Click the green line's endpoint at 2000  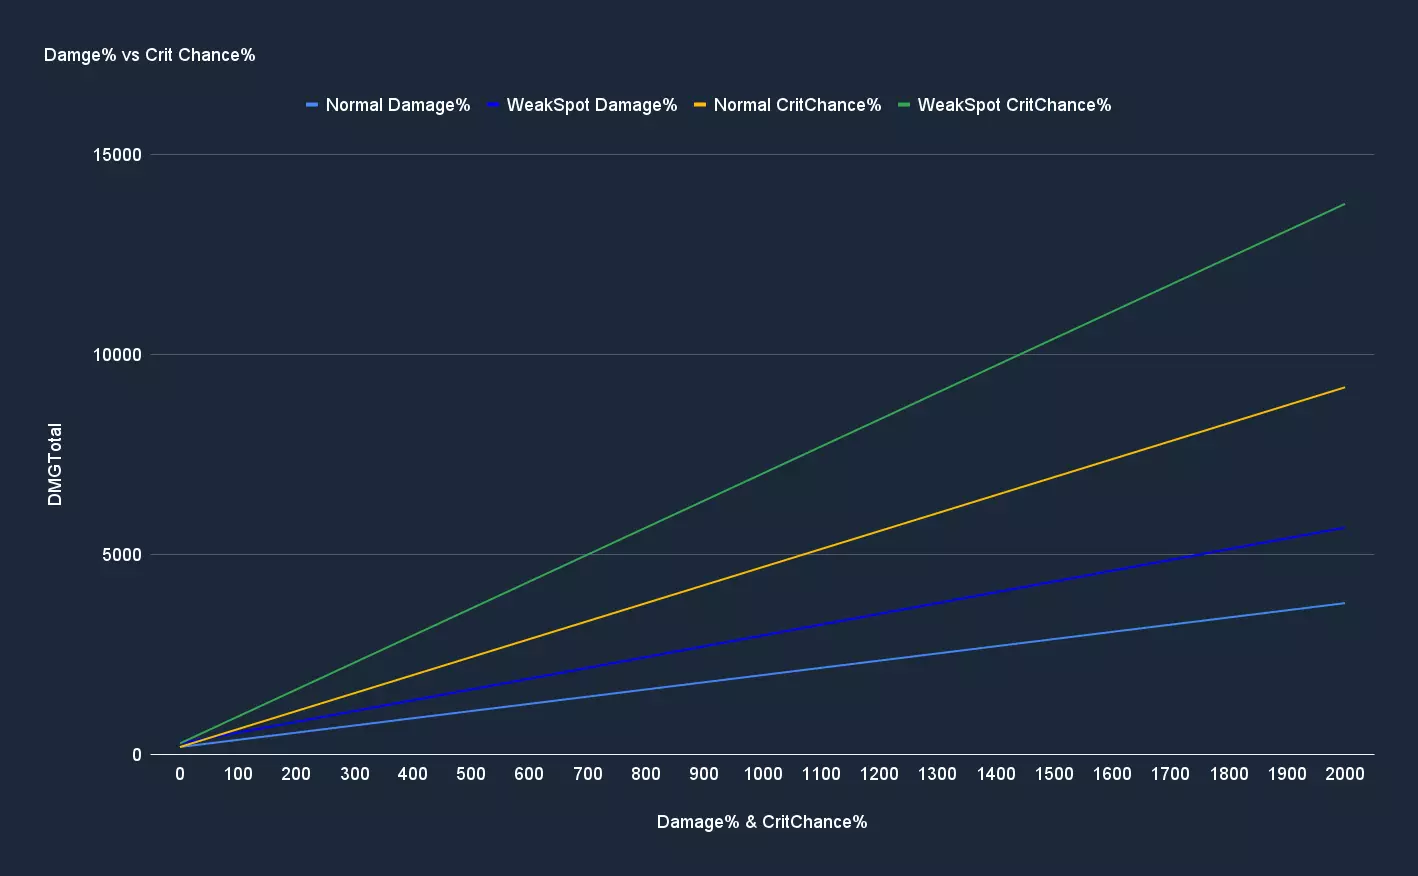(x=1344, y=204)
